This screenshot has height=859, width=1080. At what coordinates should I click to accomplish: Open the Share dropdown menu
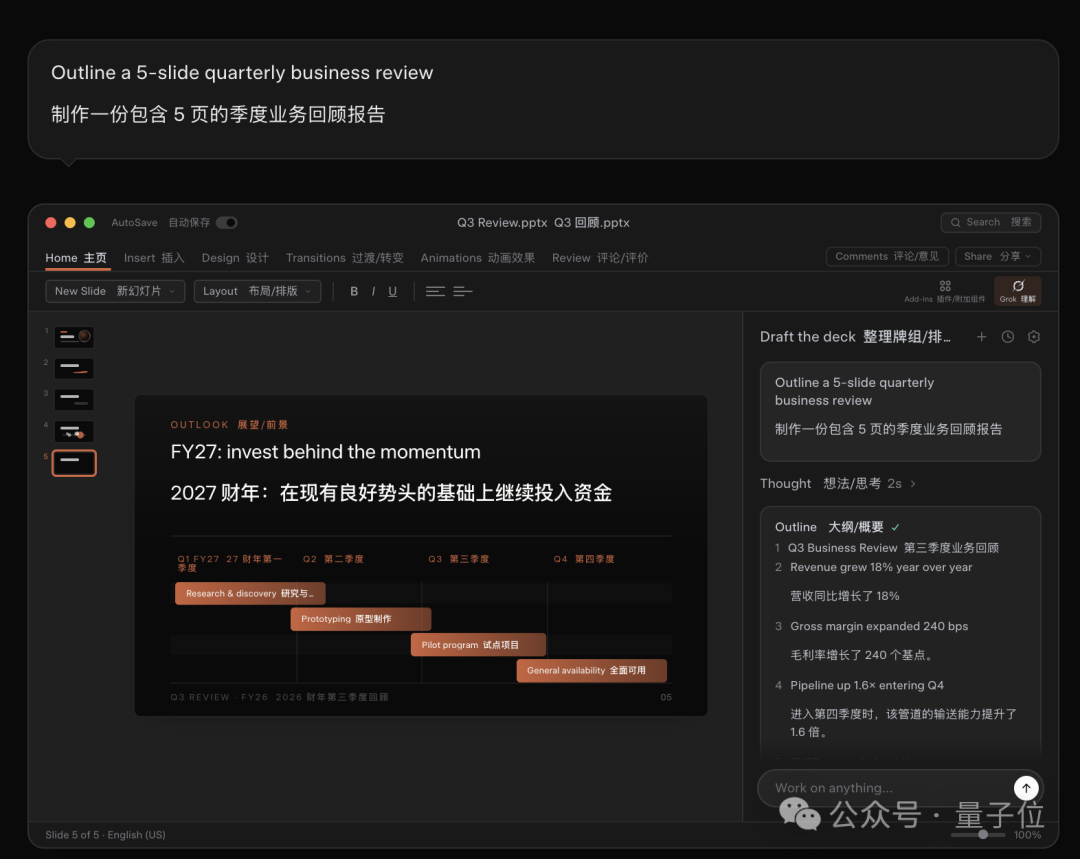click(998, 256)
